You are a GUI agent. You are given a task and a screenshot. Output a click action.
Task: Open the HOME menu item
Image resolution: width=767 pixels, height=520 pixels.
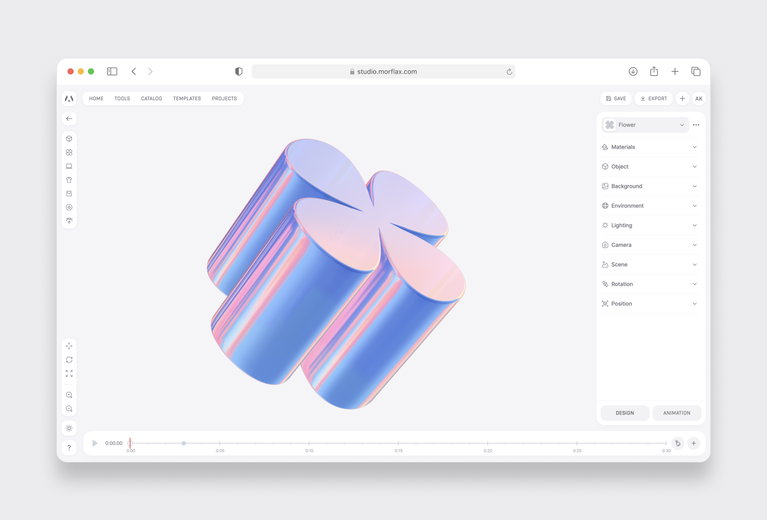coord(96,98)
